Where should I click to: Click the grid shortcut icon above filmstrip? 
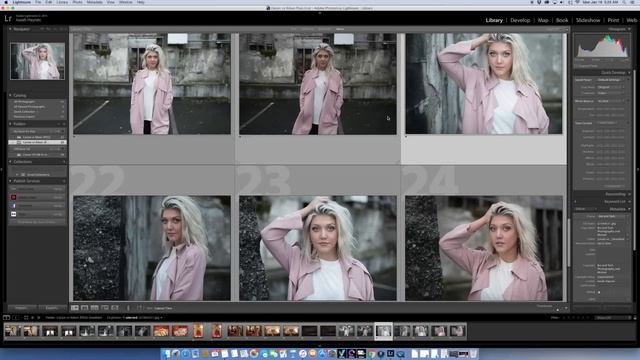point(26,317)
